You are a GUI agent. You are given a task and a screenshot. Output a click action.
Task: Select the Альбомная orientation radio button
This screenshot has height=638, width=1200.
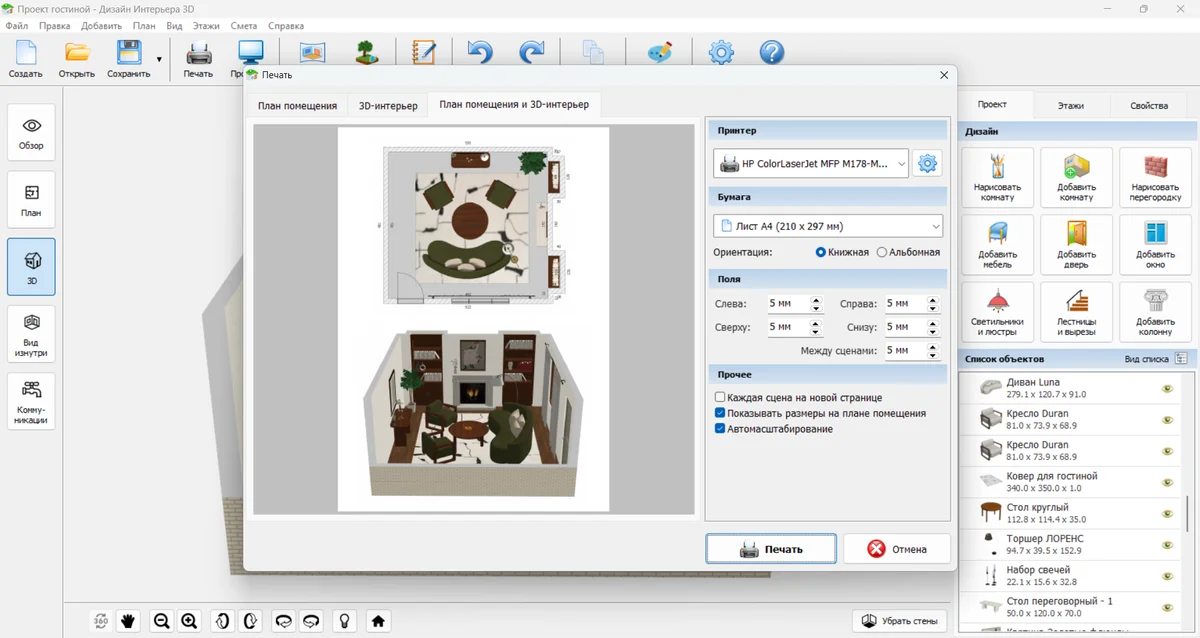[882, 252]
